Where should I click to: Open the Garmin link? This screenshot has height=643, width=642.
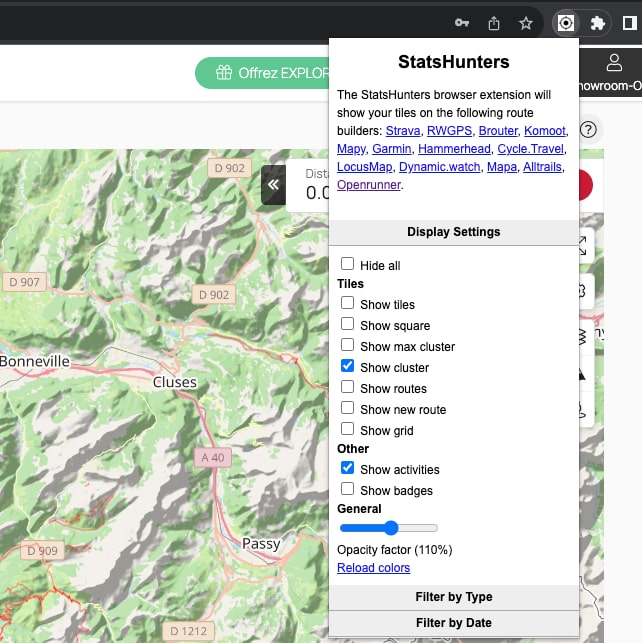tap(392, 149)
